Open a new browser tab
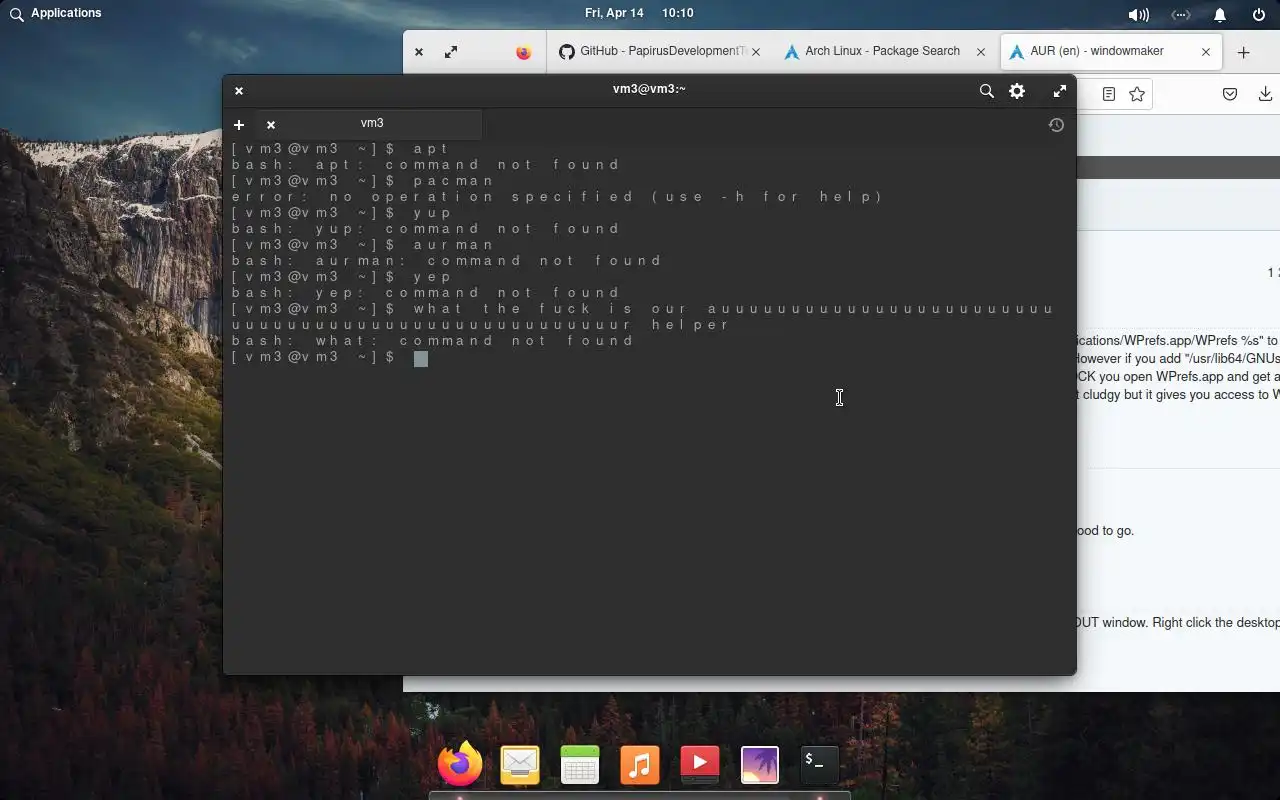 tap(1244, 52)
